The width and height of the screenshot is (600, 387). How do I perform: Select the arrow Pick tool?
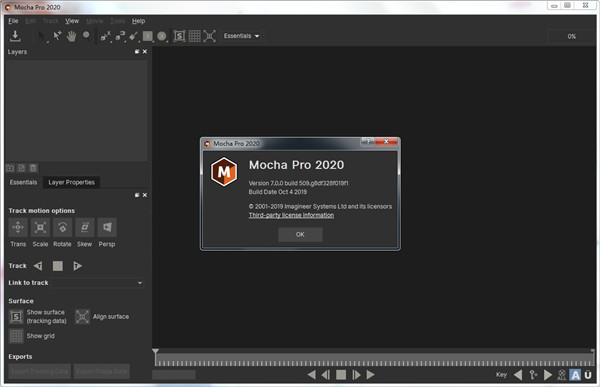tap(41, 36)
